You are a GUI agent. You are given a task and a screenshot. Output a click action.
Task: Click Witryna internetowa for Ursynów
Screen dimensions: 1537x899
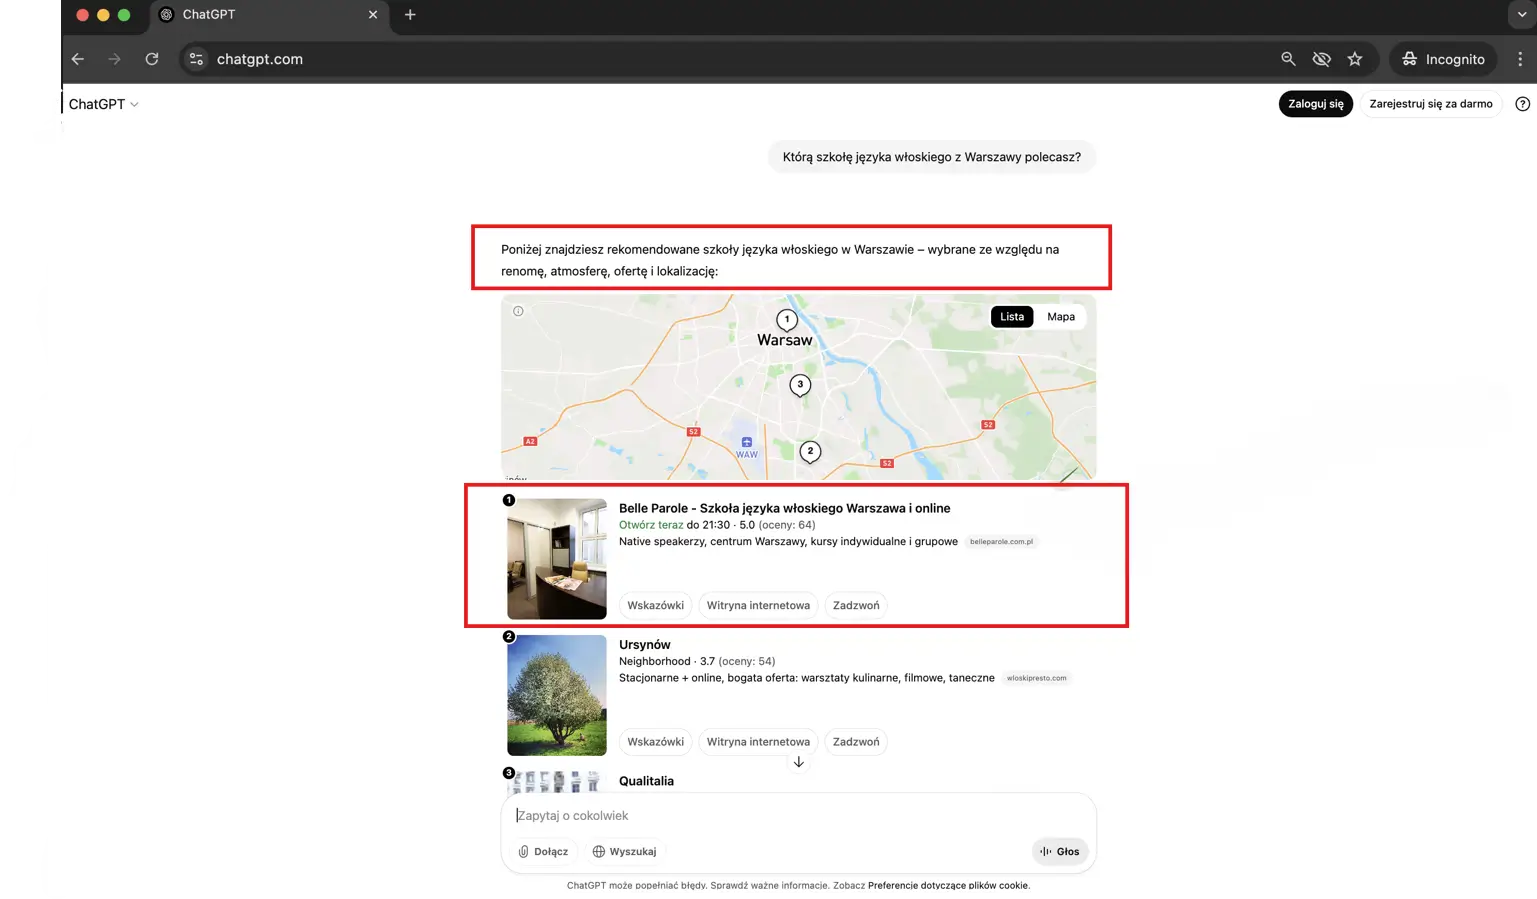(758, 742)
